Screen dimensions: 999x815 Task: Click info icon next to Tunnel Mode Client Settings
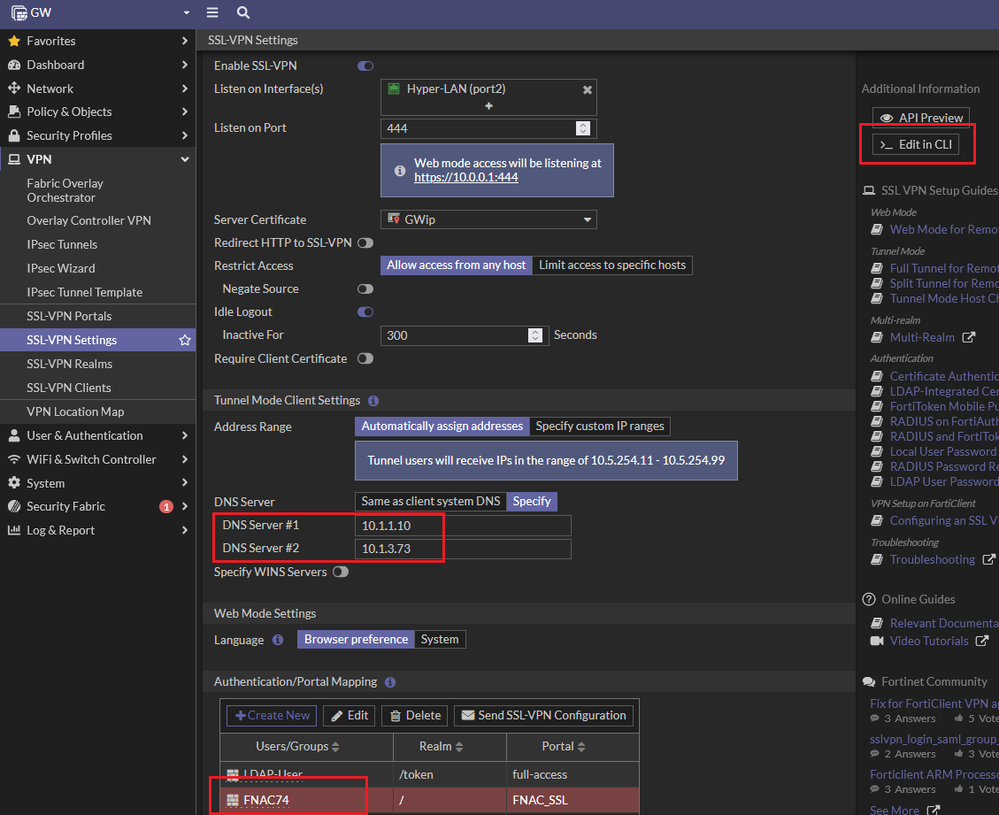(x=373, y=401)
